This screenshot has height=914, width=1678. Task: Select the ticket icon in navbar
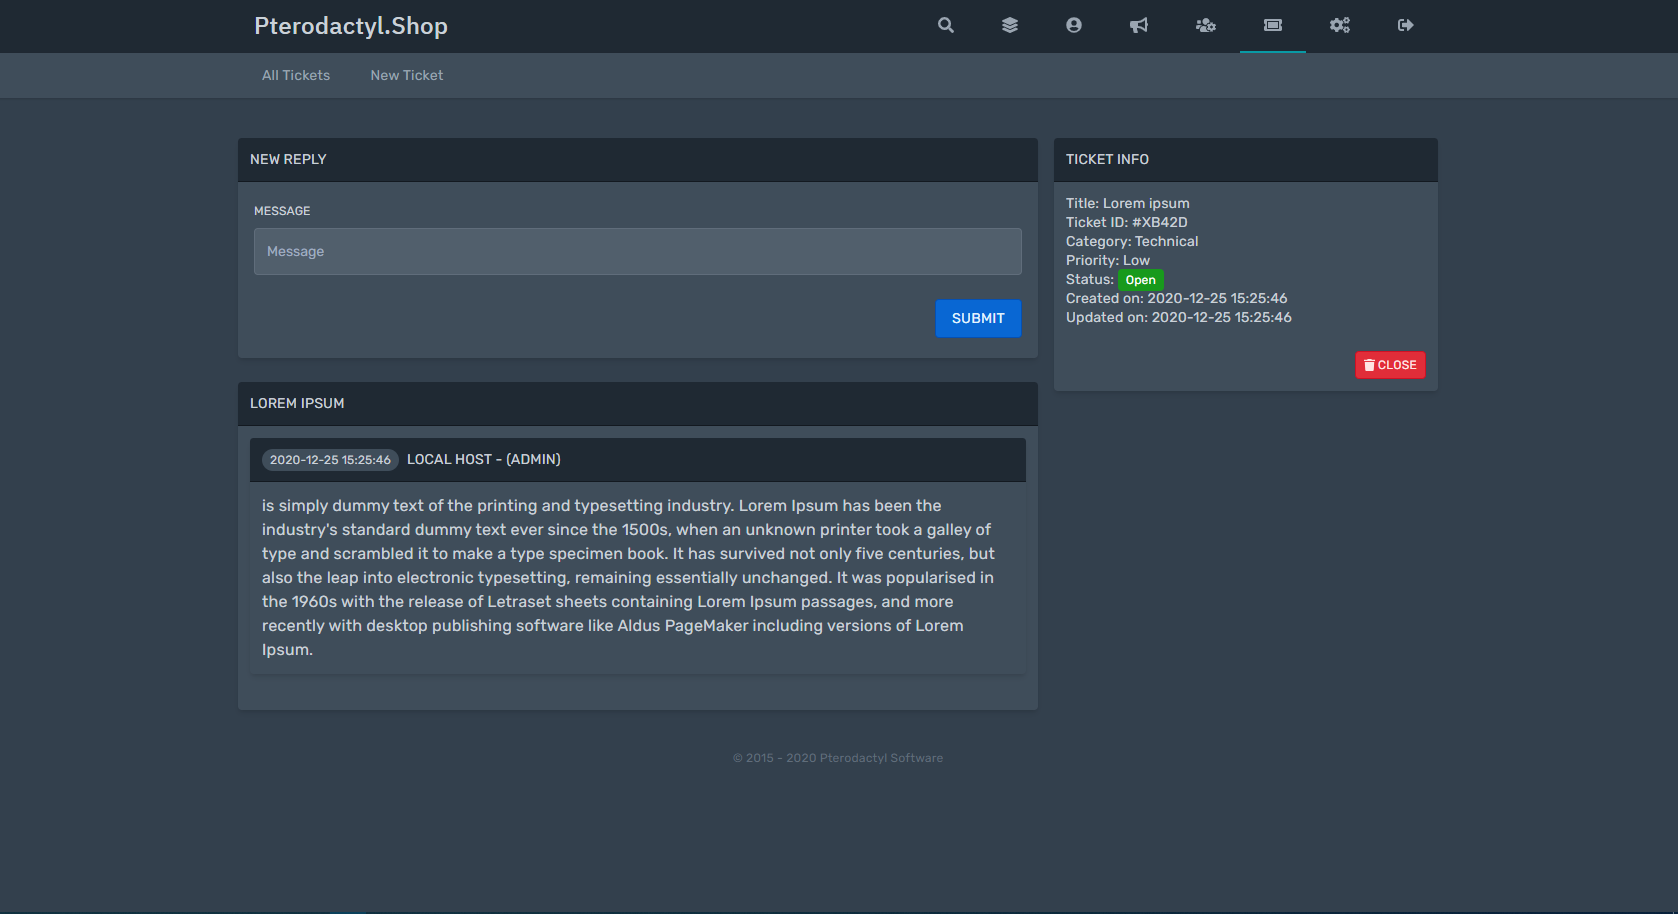coord(1272,25)
